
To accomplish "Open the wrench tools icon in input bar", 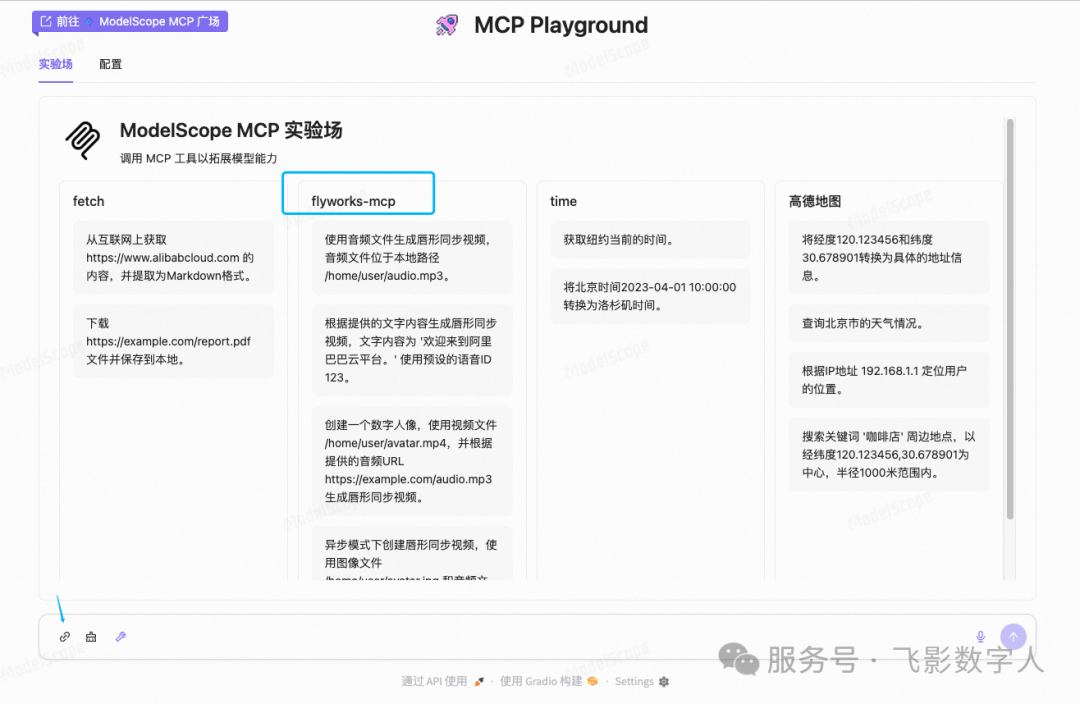I will click(x=121, y=636).
